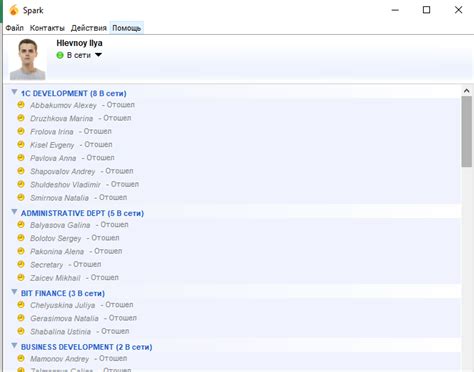Select contact Shapovalov Andrey
Screen dimensions: 474x372
click(63, 171)
